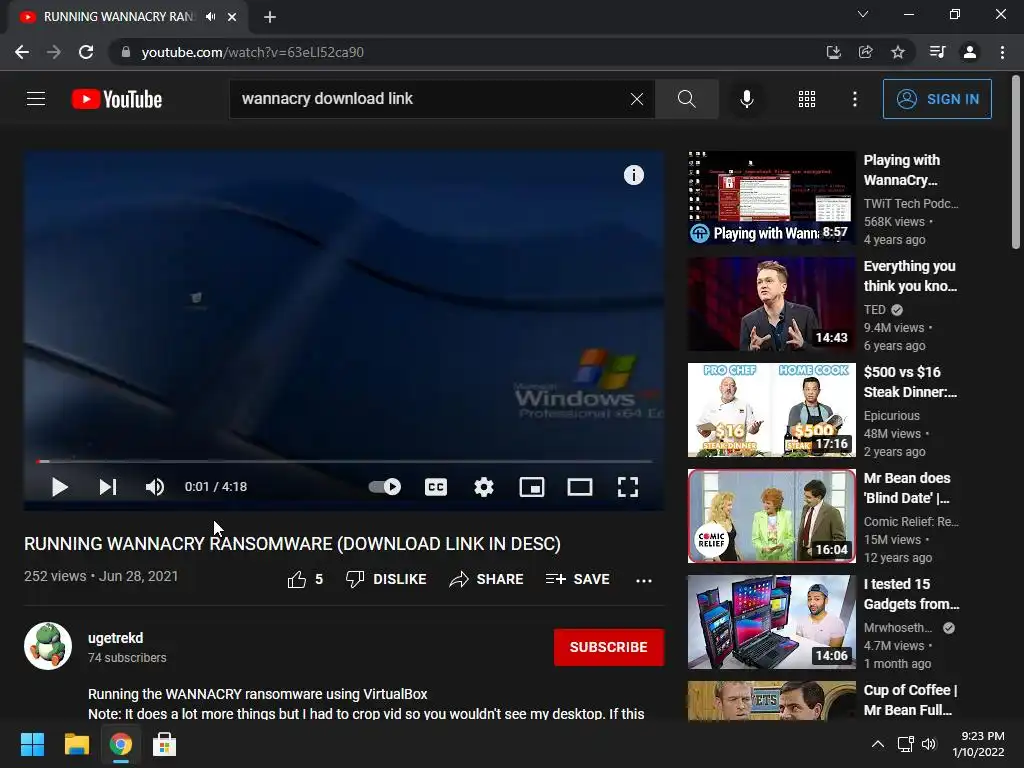1024x768 pixels.
Task: Open 'I tested 15 Gadgets' video title
Action: tap(911, 594)
